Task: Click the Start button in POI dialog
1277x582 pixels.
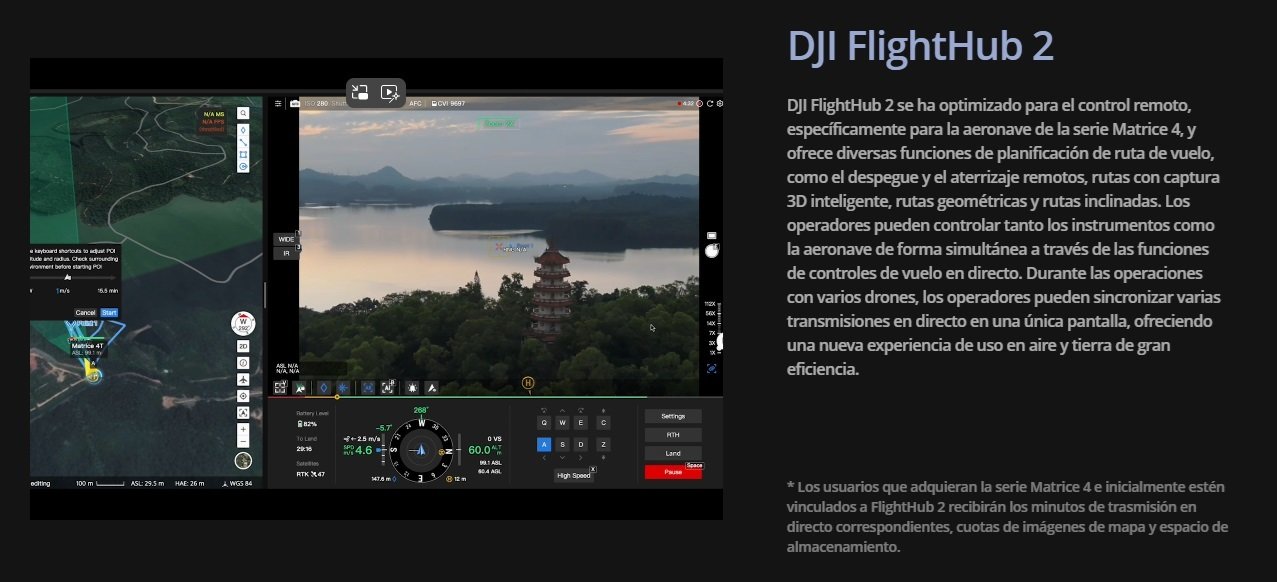Action: [109, 313]
